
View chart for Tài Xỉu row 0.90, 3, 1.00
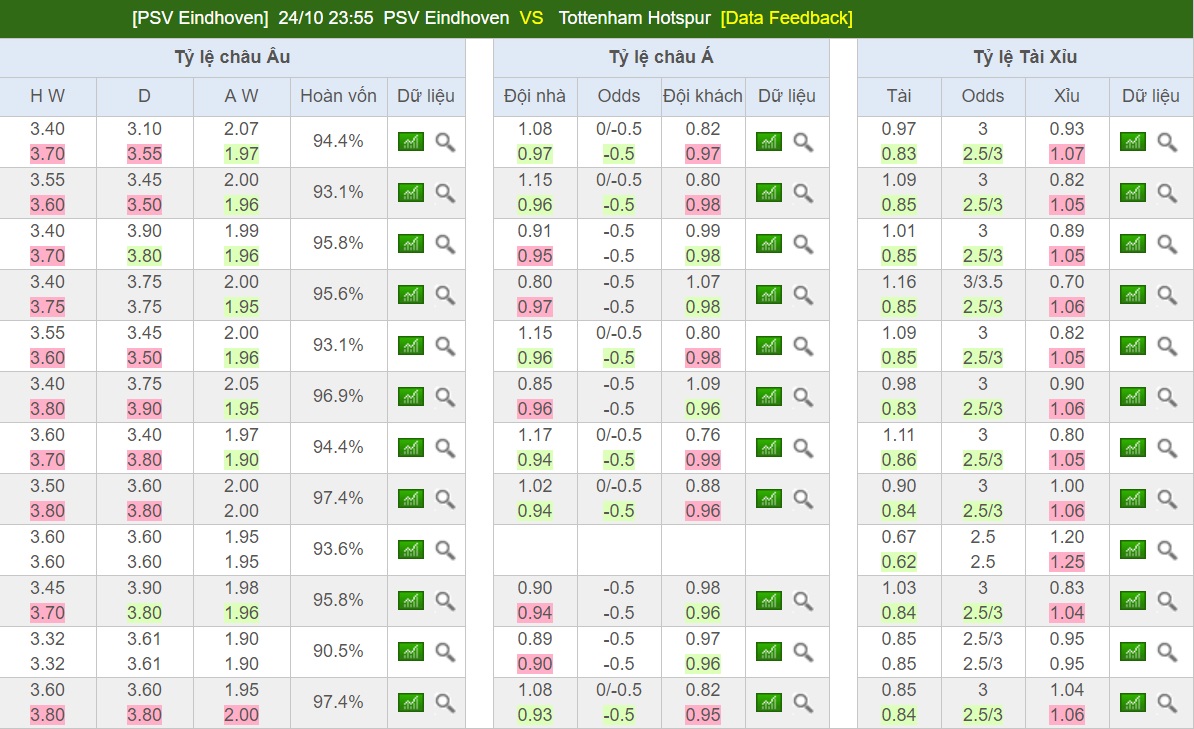pyautogui.click(x=1132, y=499)
